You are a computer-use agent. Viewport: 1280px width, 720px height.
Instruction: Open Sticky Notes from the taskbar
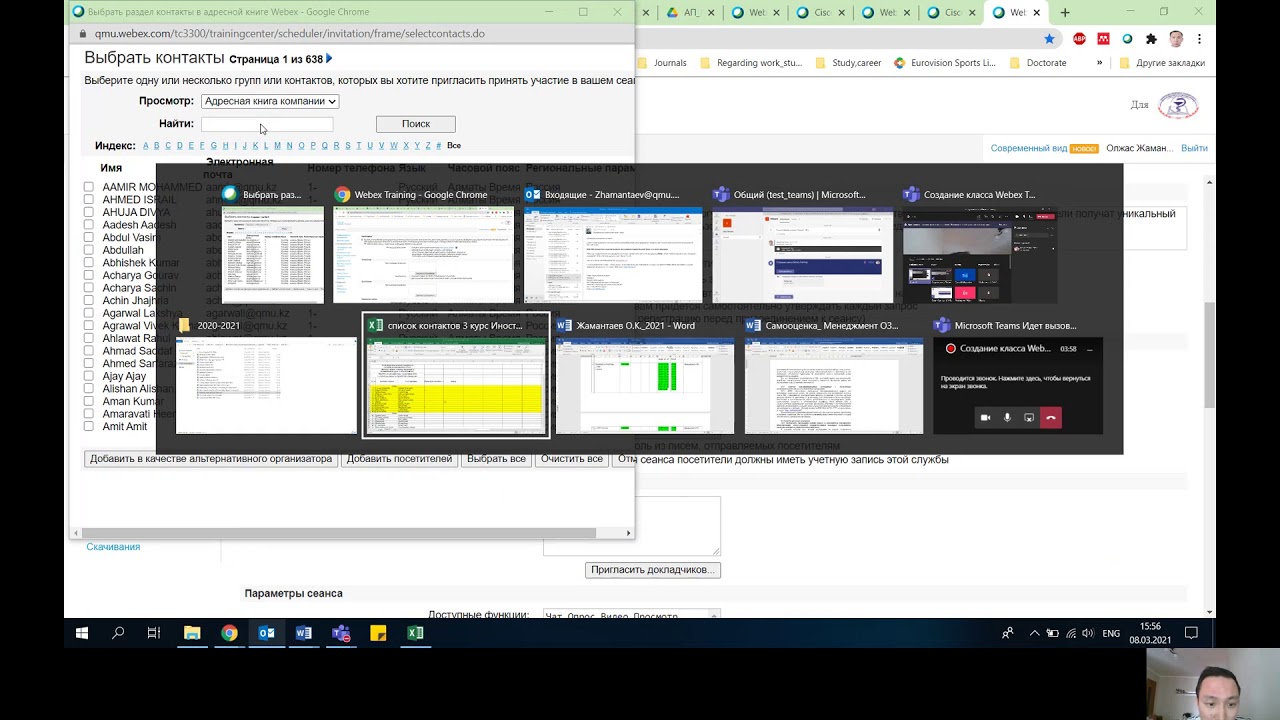[x=378, y=633]
